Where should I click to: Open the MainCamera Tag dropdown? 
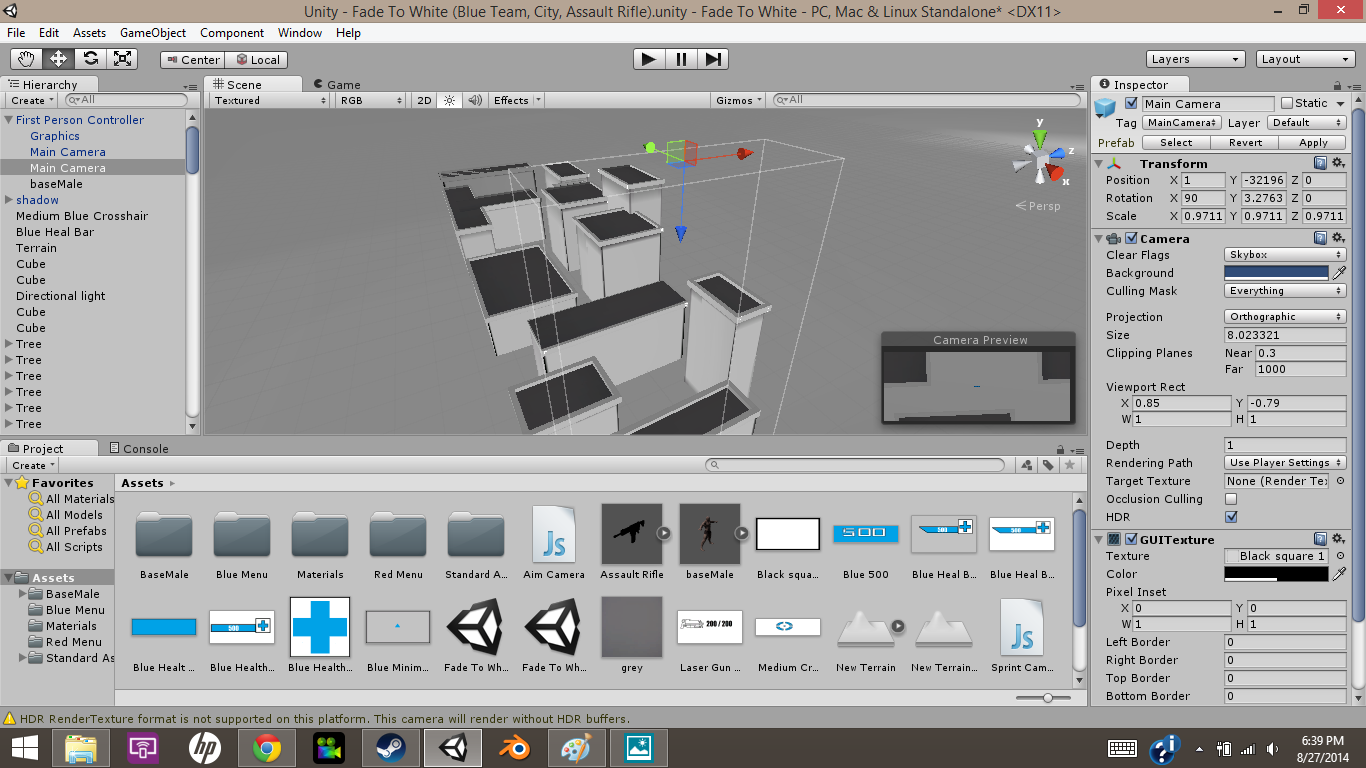[x=1182, y=123]
